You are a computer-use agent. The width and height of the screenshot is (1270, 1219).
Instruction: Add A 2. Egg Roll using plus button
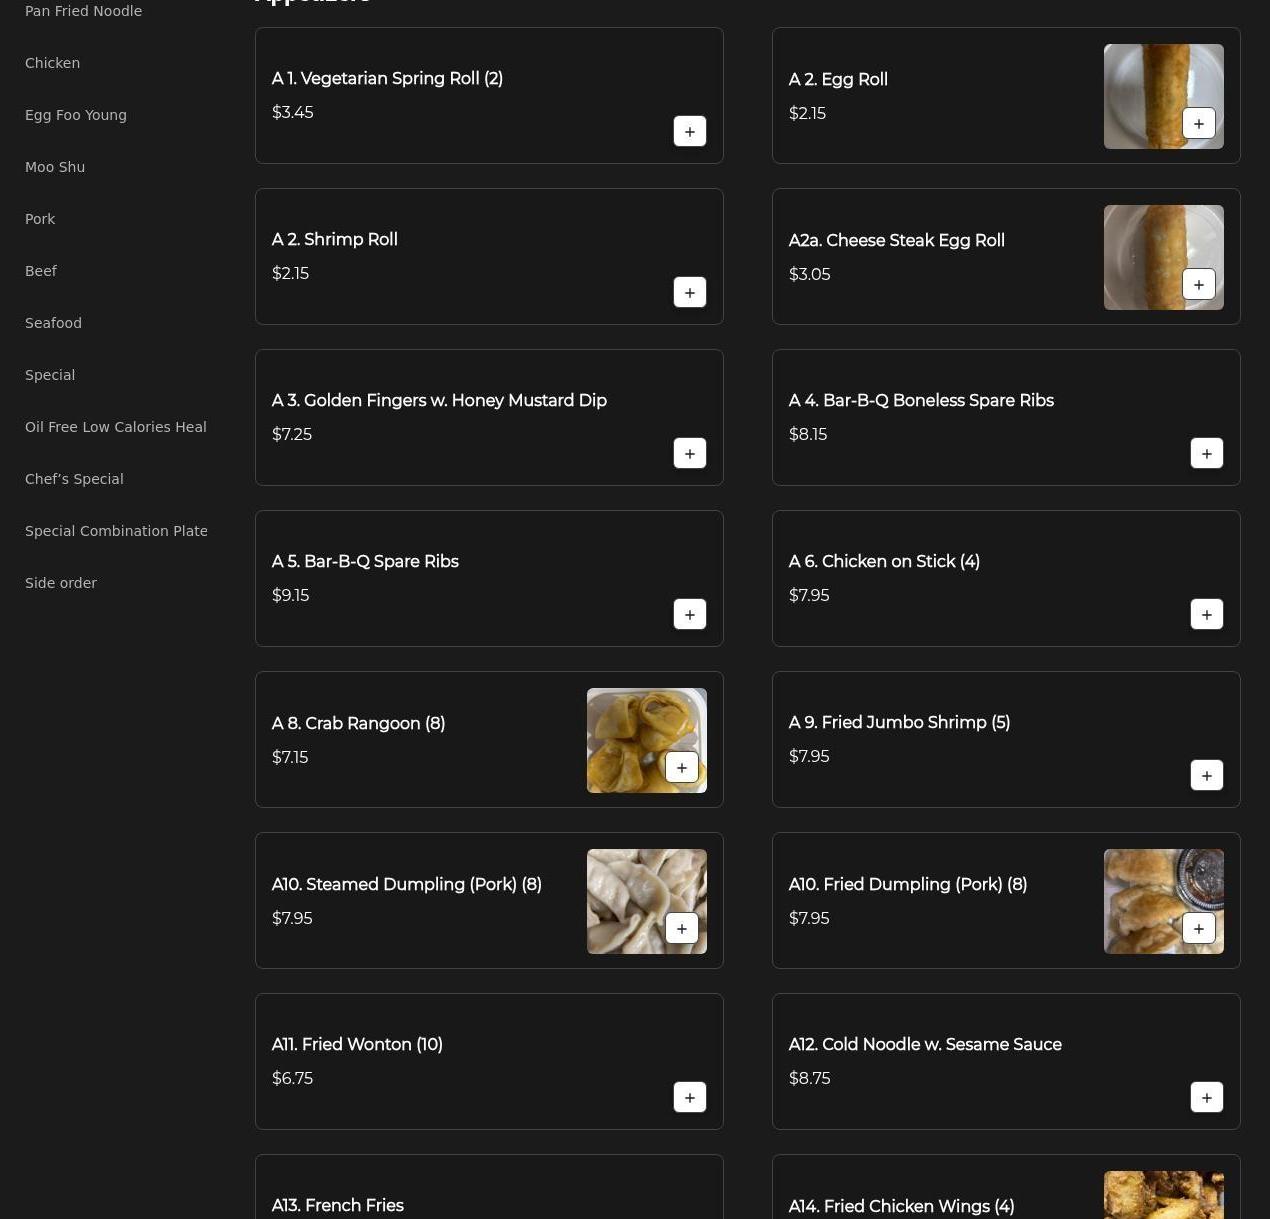[x=1199, y=124]
